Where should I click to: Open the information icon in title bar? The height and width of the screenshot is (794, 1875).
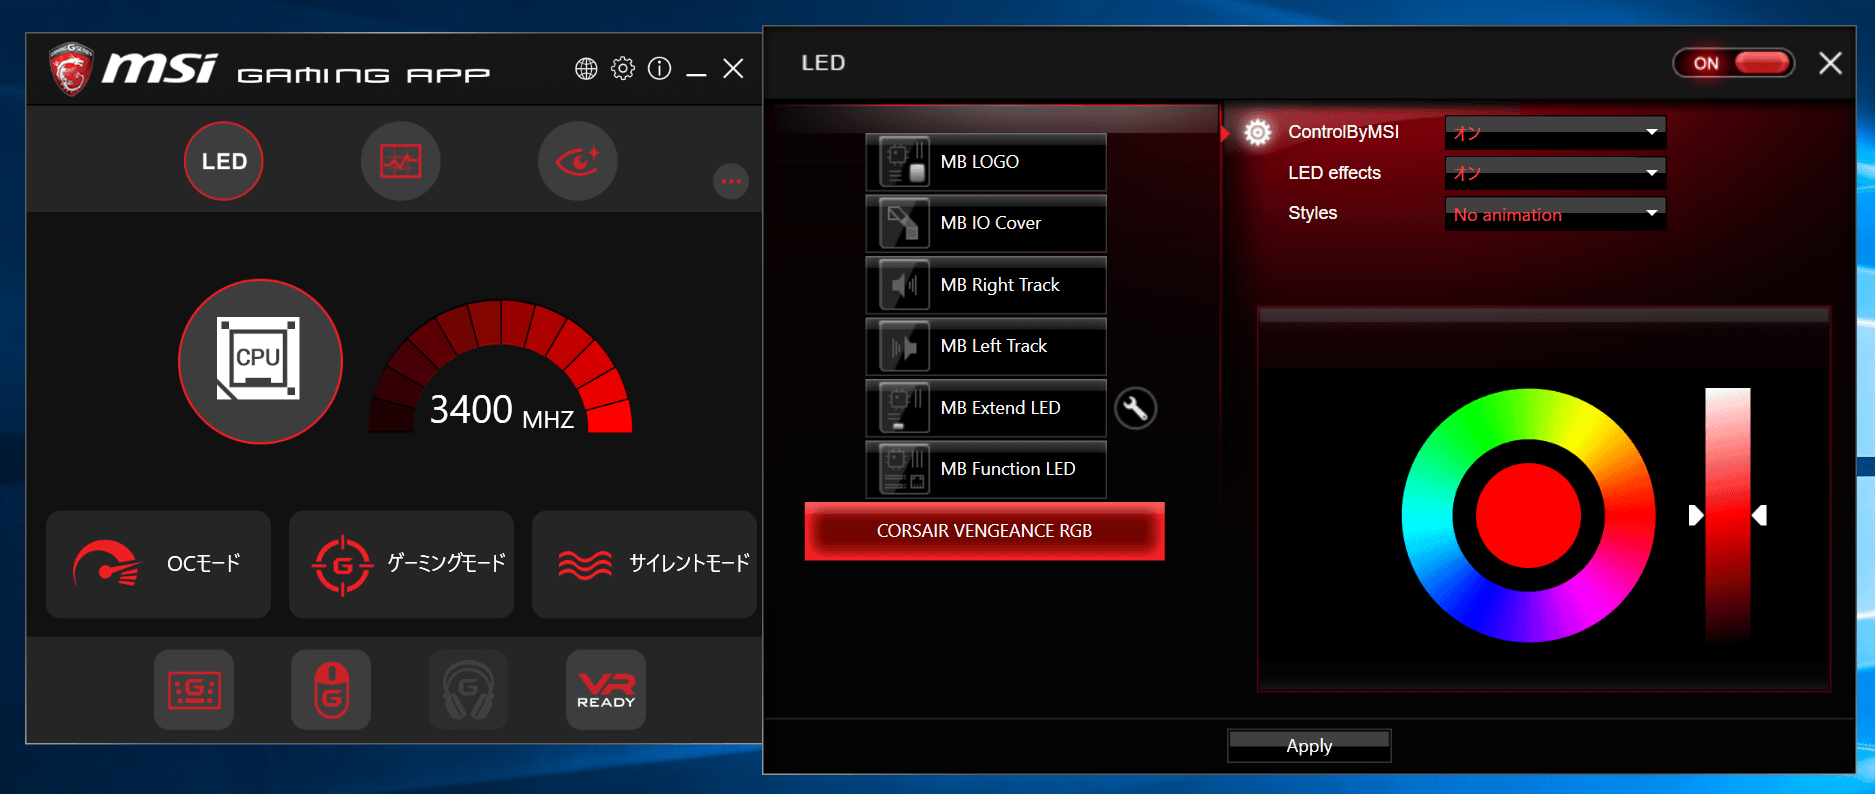[660, 68]
